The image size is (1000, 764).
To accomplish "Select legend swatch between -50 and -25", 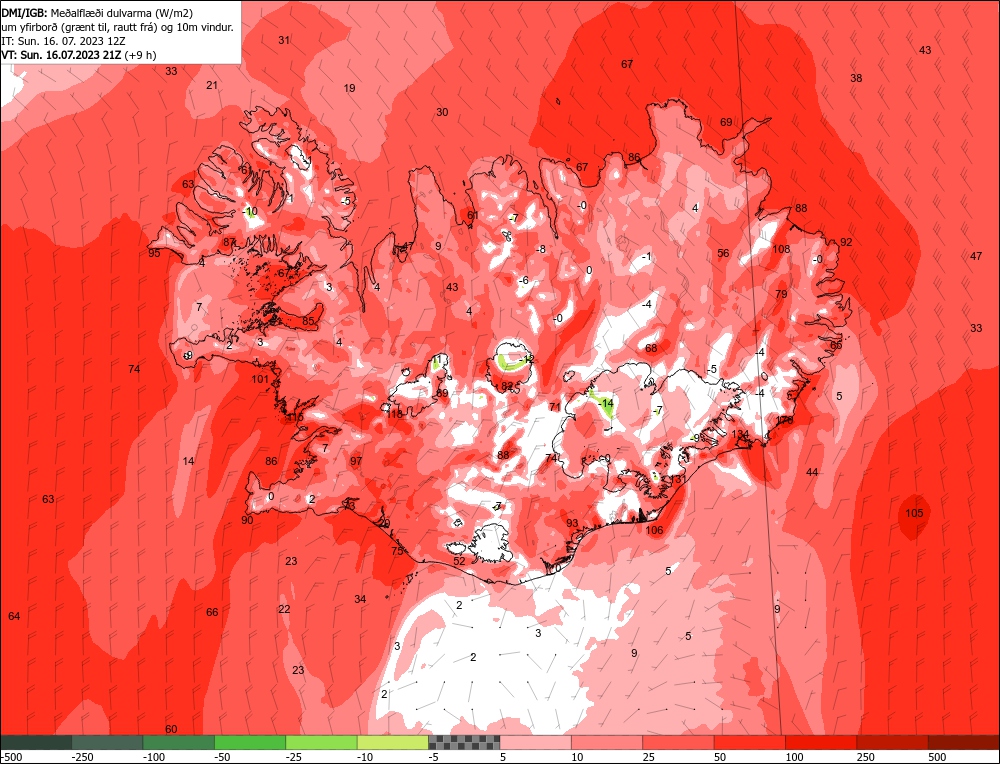I will pos(251,742).
